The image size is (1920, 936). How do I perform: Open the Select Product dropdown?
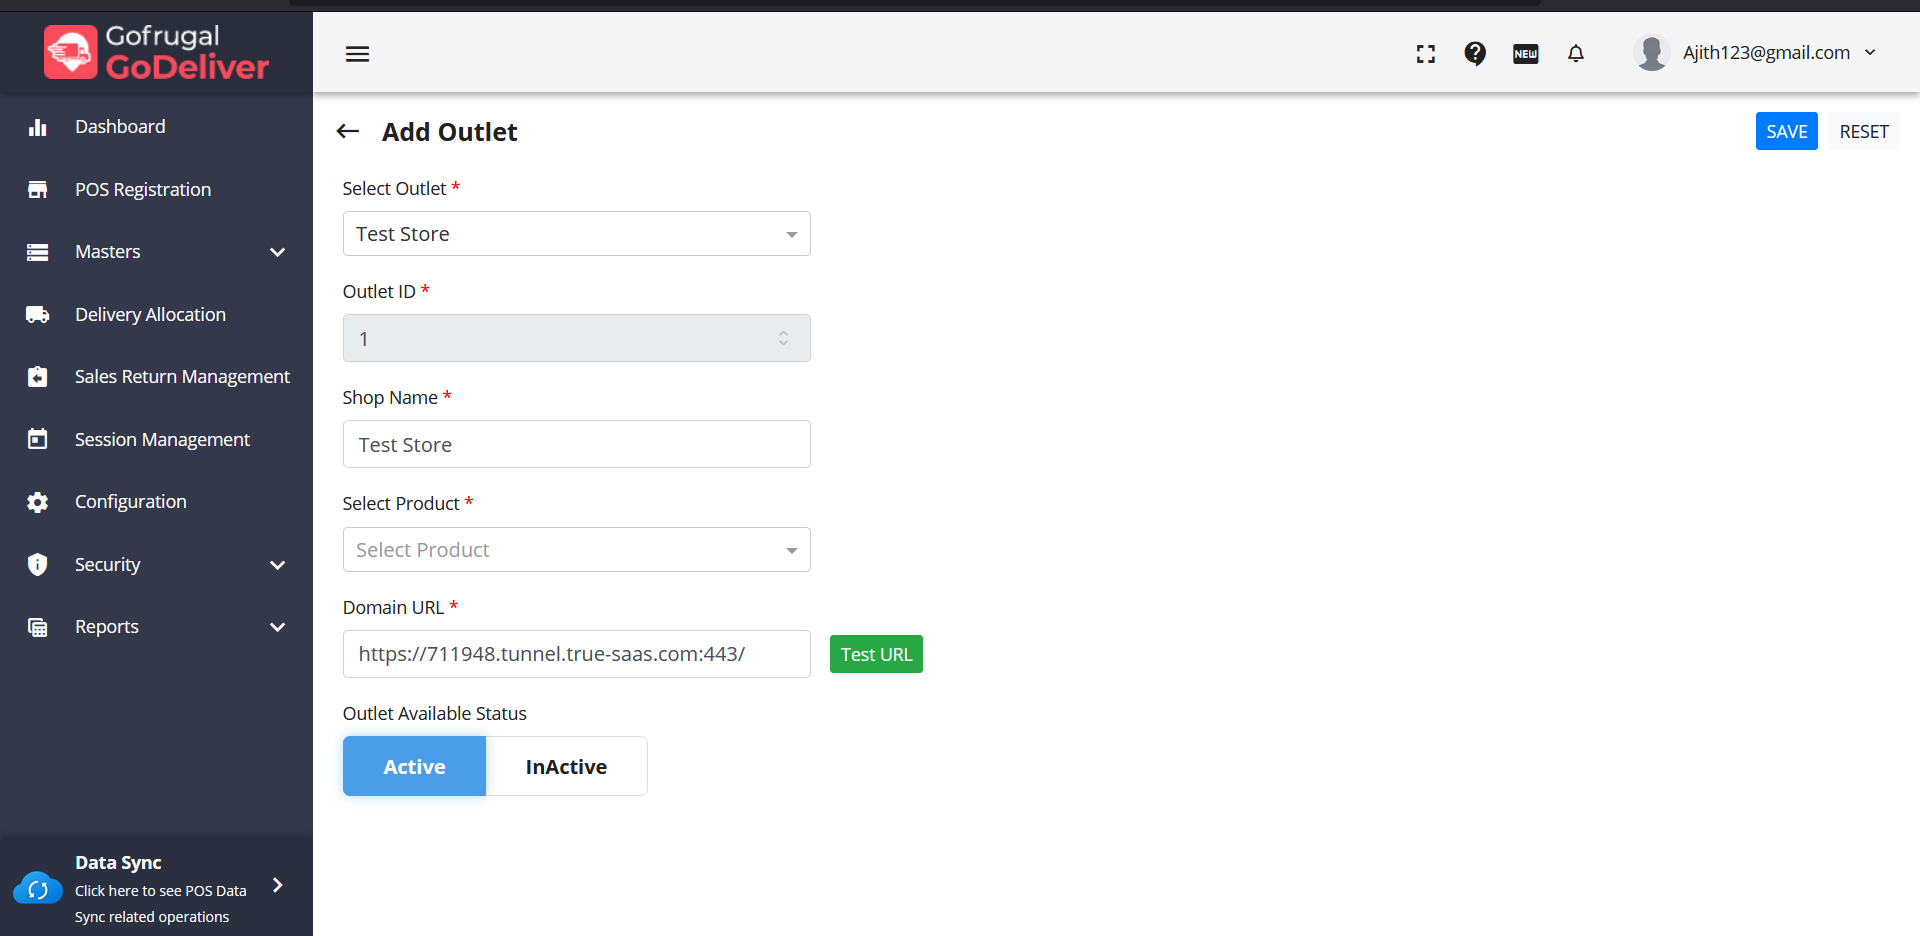(576, 550)
